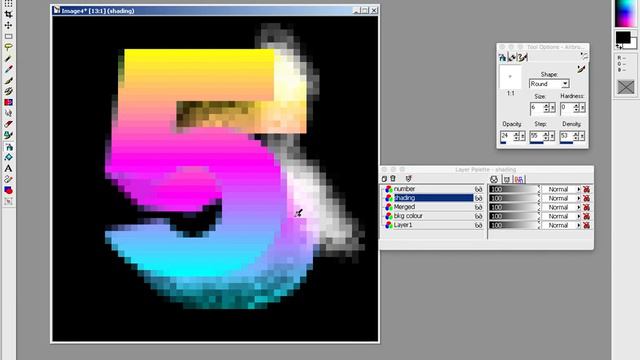The width and height of the screenshot is (640, 360).
Task: Toggle lock transparency for Layer1
Action: tap(587, 225)
